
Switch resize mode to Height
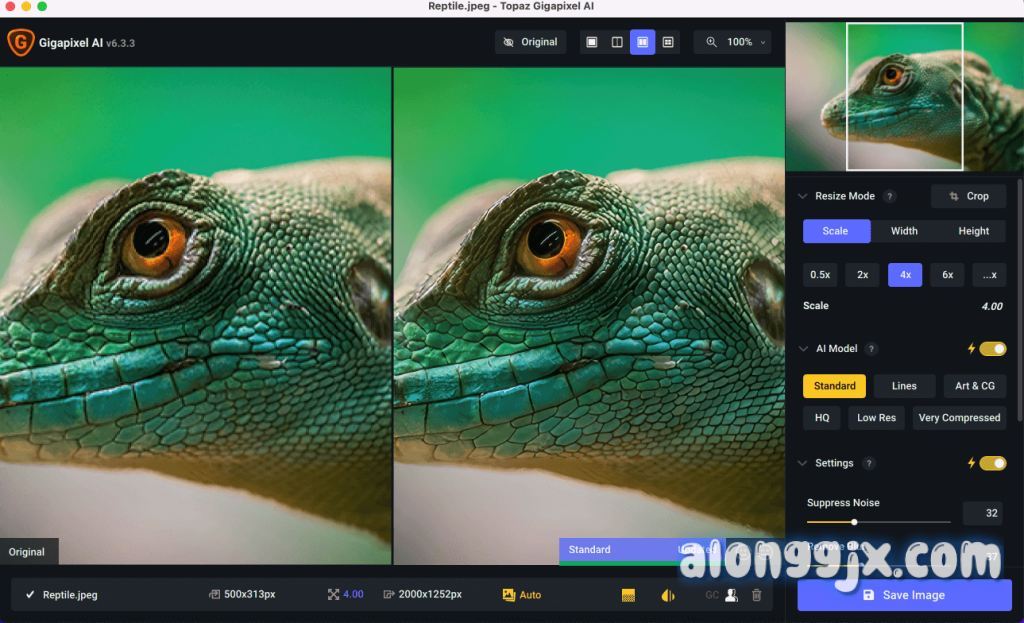click(973, 231)
